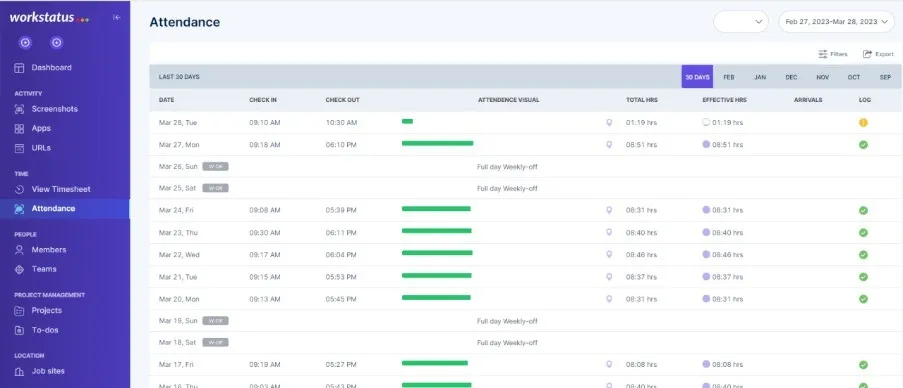Click the Dashboard icon in sidebar
The image size is (903, 388).
tap(19, 68)
